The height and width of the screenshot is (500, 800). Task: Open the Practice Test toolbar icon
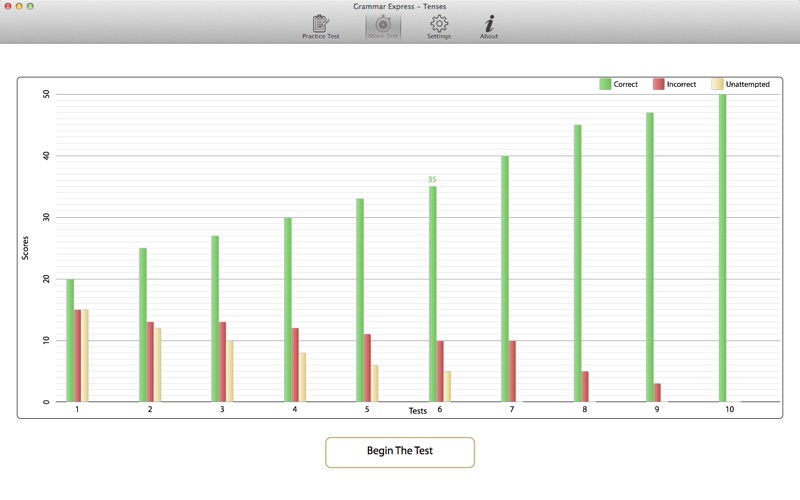click(x=321, y=24)
